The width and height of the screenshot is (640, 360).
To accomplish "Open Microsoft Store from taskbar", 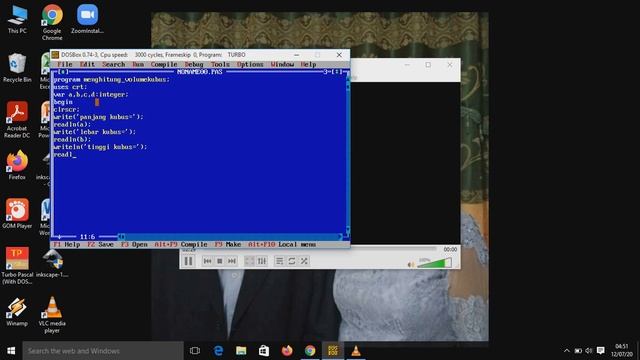I will [264, 351].
